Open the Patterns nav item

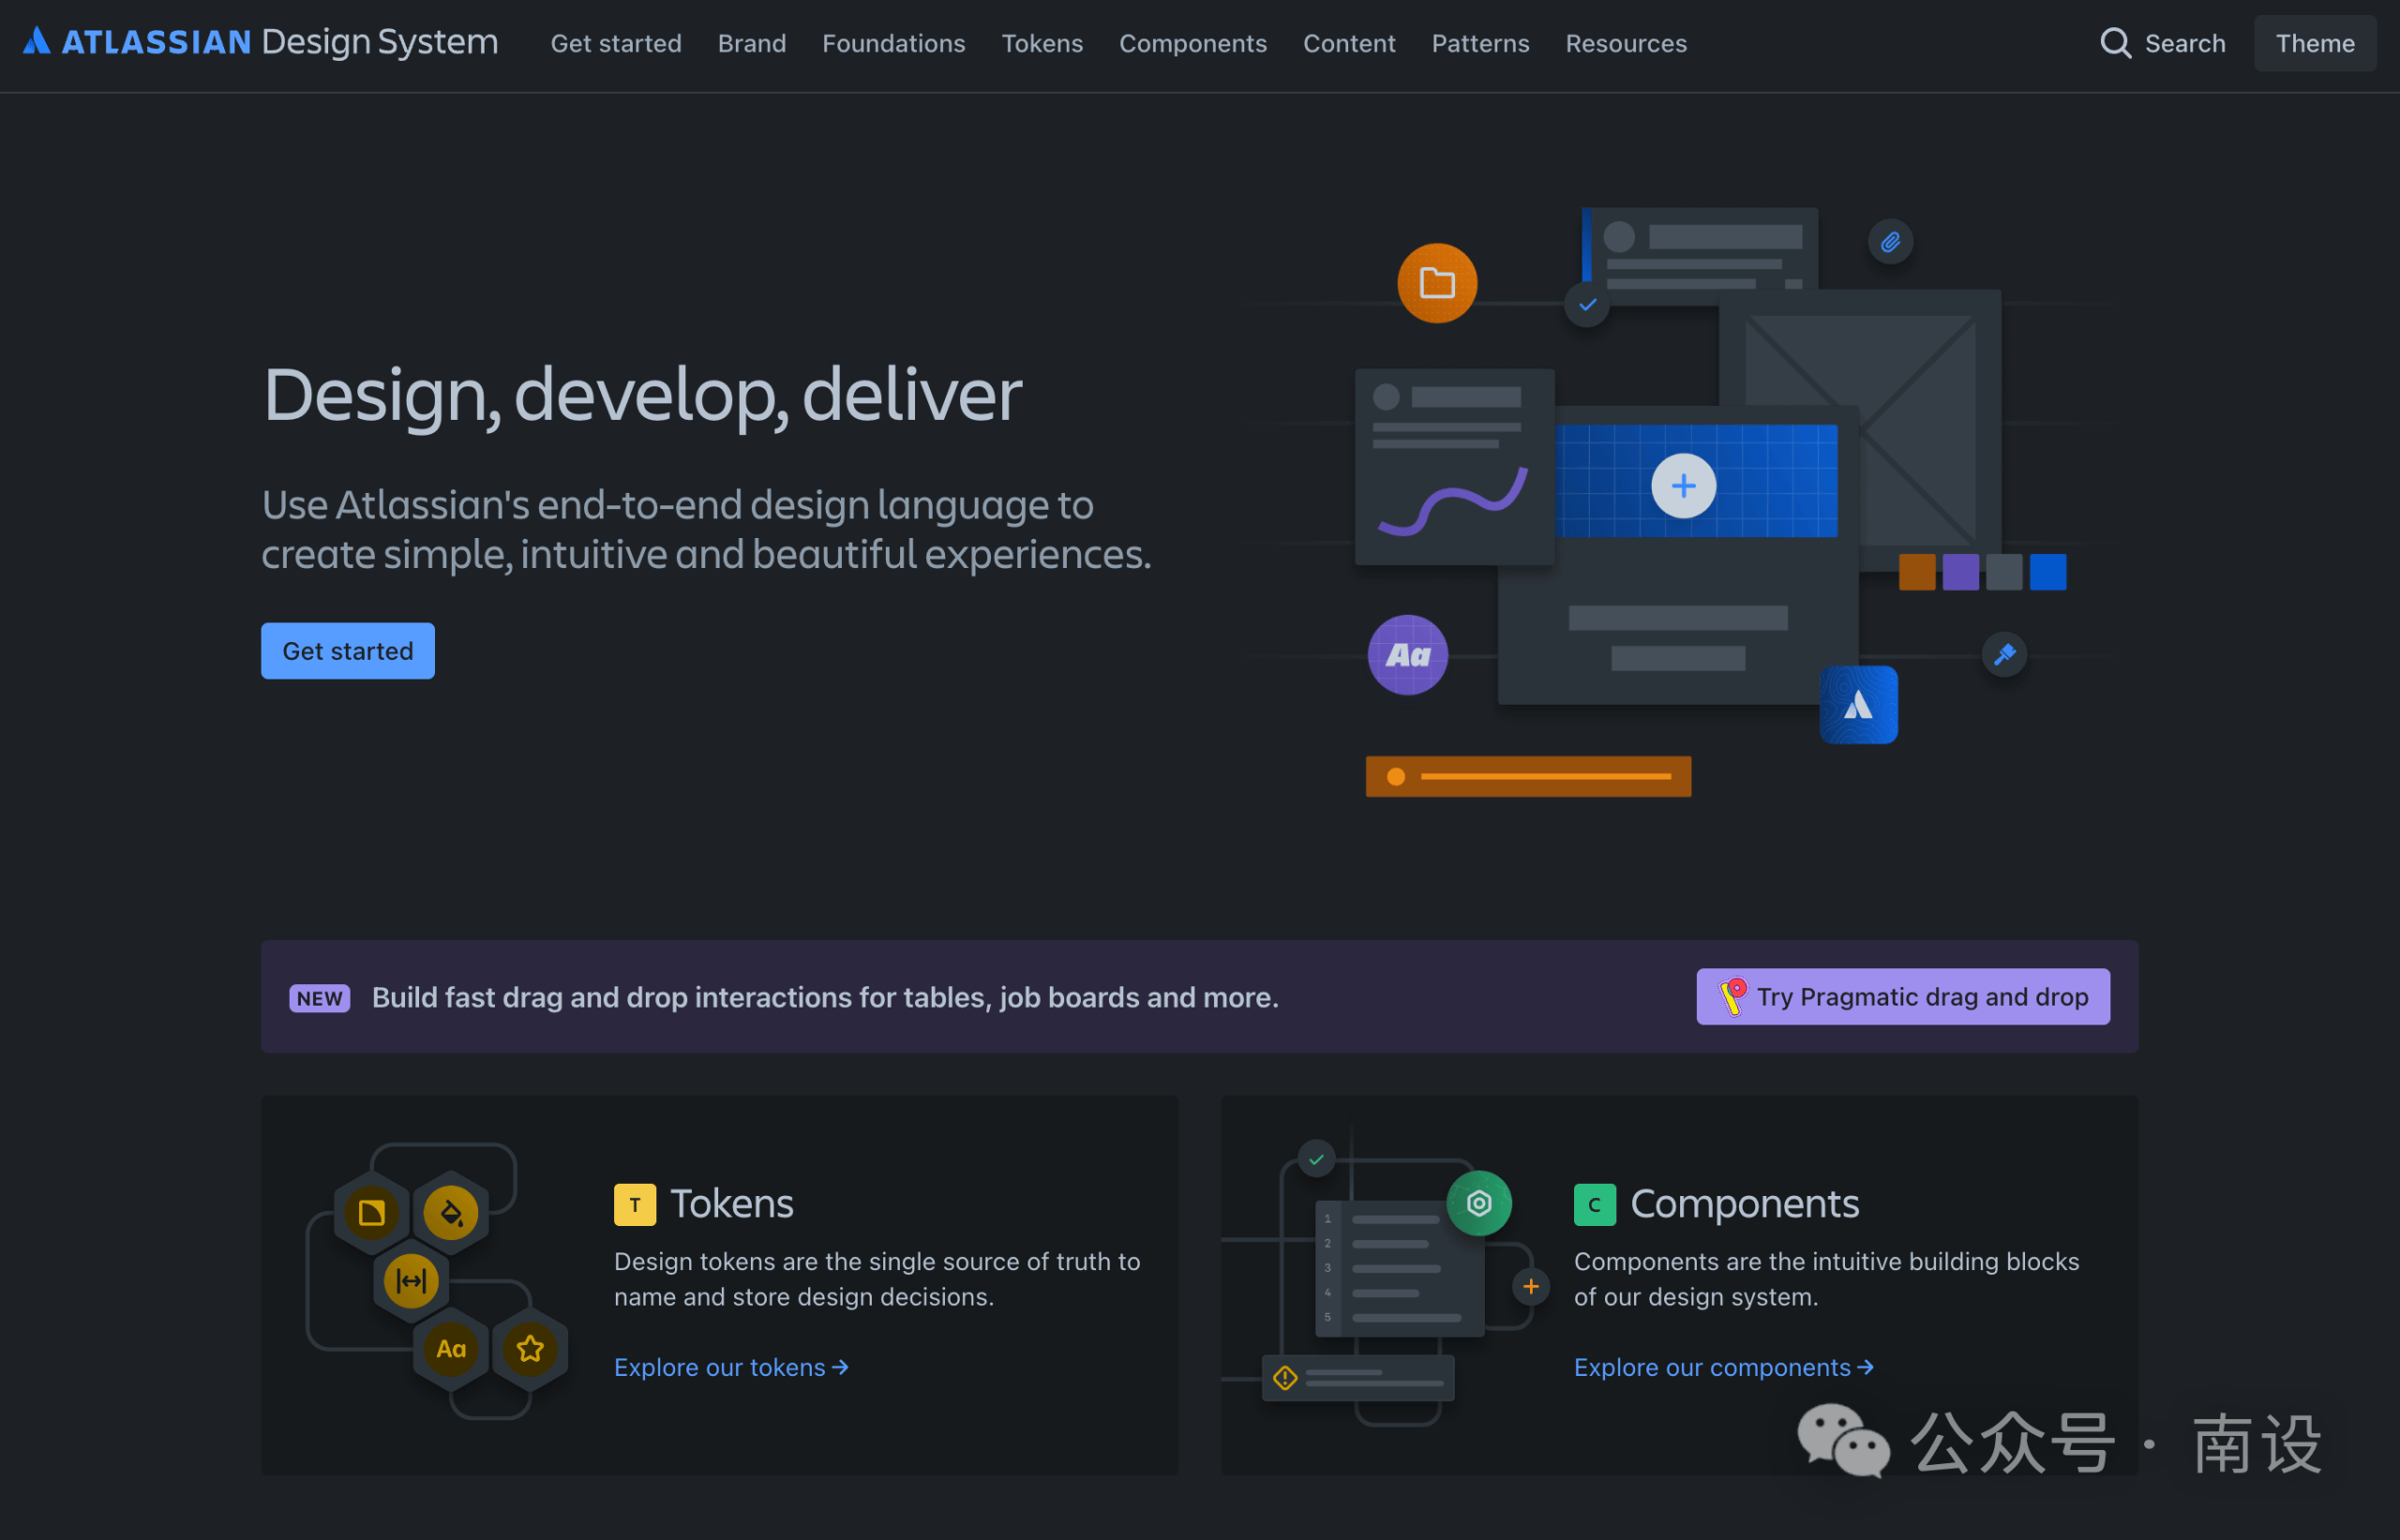(1480, 43)
